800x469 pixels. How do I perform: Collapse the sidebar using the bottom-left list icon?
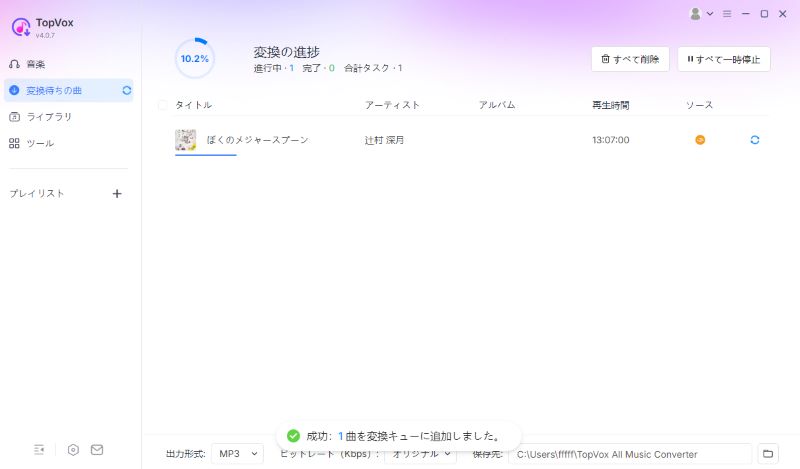click(x=39, y=450)
